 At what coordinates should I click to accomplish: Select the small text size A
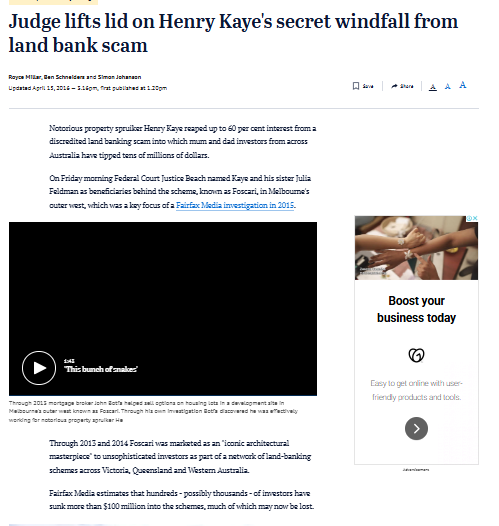433,87
